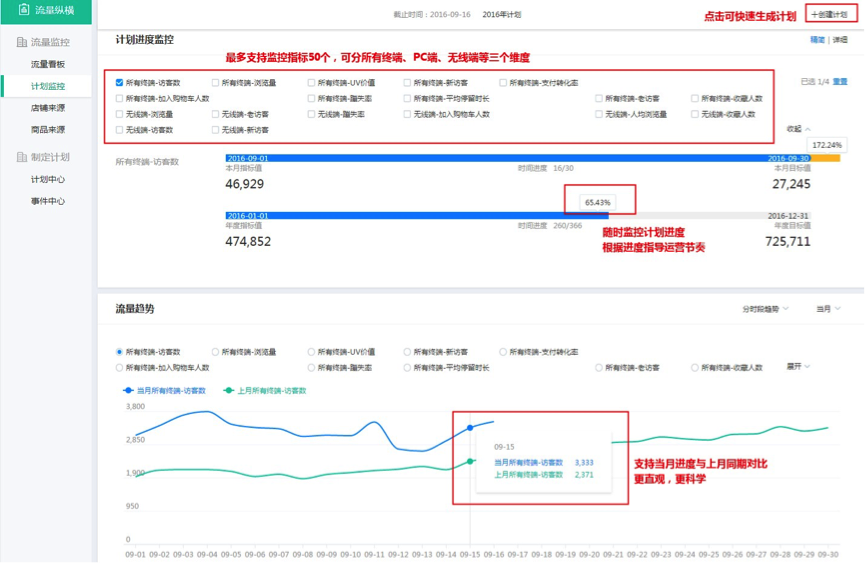This screenshot has height=563, width=865.
Task: Click the blue data point on 09-15
Action: 470,427
